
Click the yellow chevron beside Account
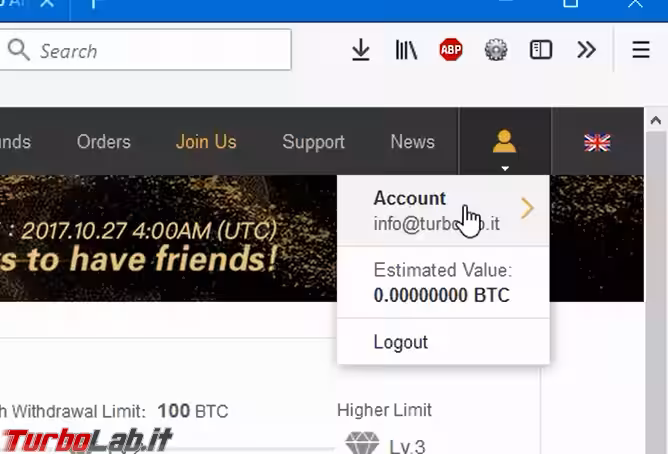pyautogui.click(x=527, y=209)
